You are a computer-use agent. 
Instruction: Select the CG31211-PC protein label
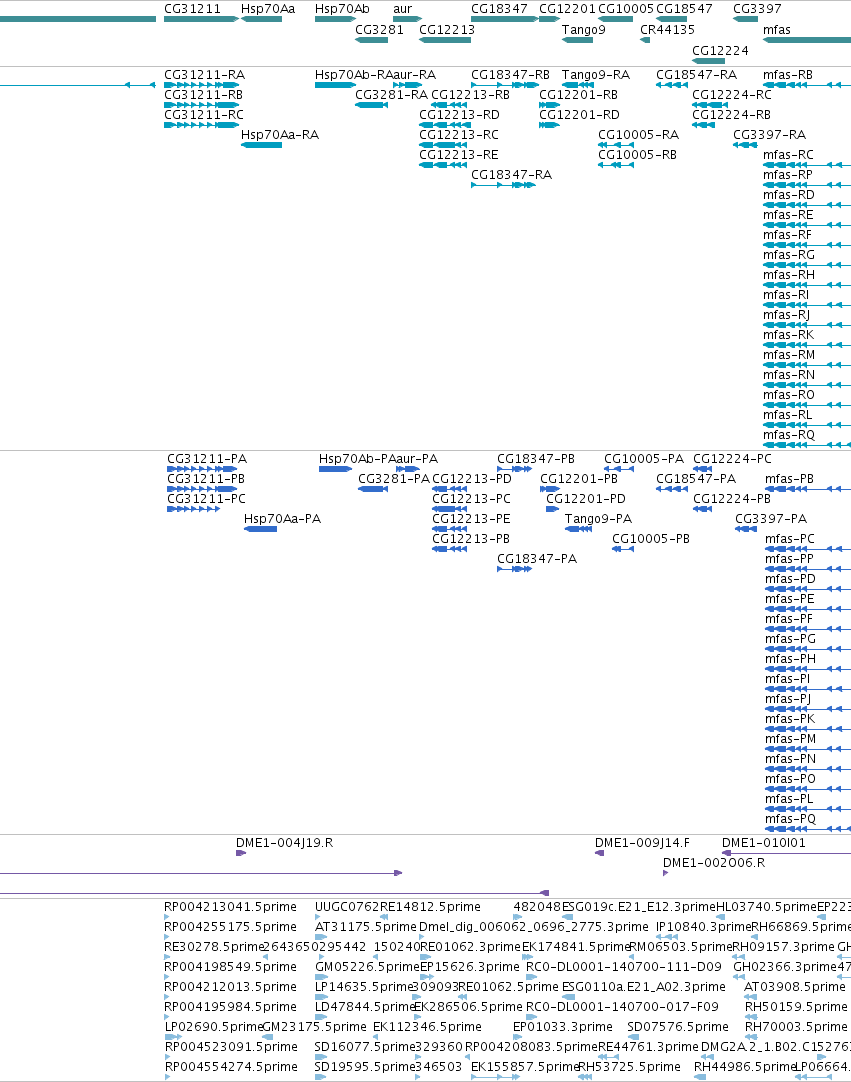pos(206,499)
